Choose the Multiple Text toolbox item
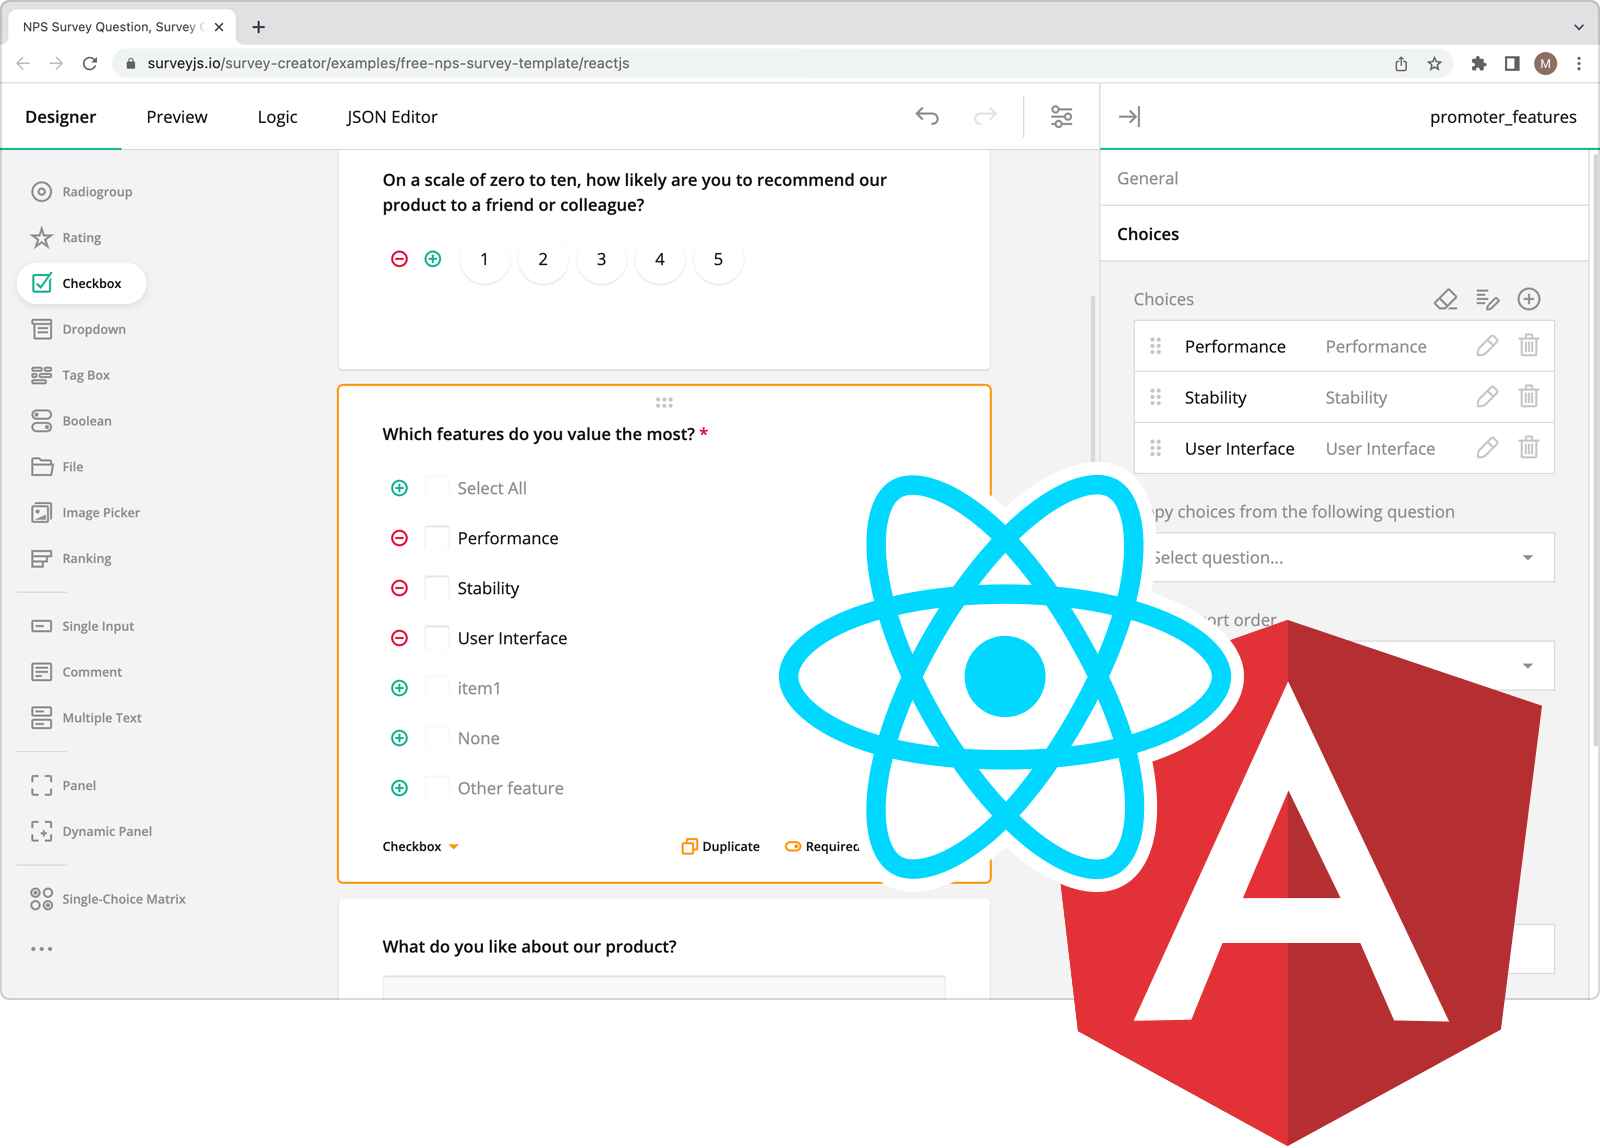The width and height of the screenshot is (1600, 1148). click(x=87, y=718)
